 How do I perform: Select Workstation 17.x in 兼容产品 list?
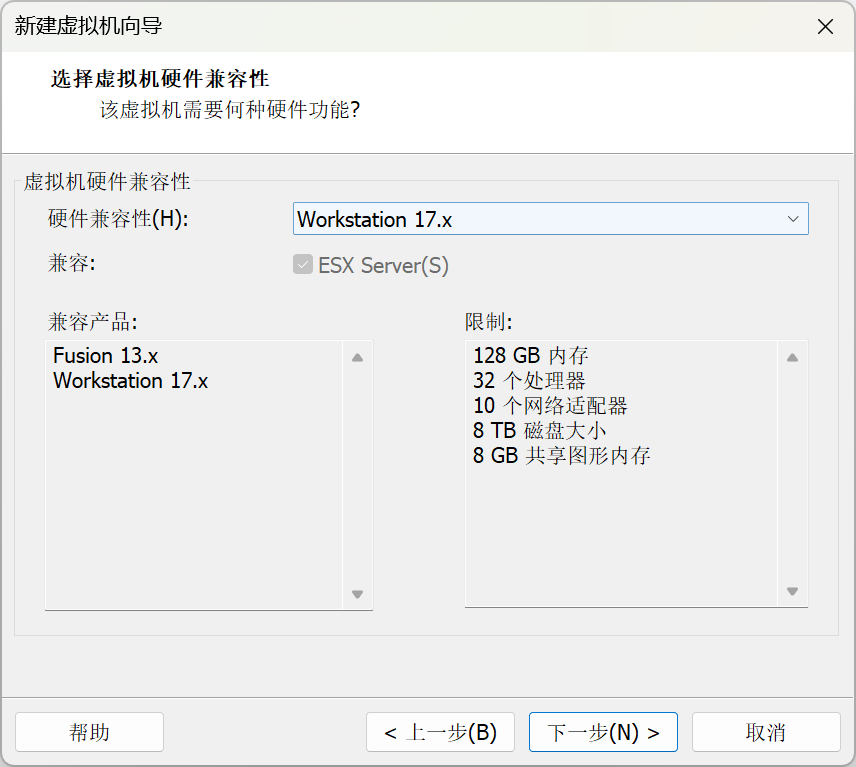(x=130, y=381)
